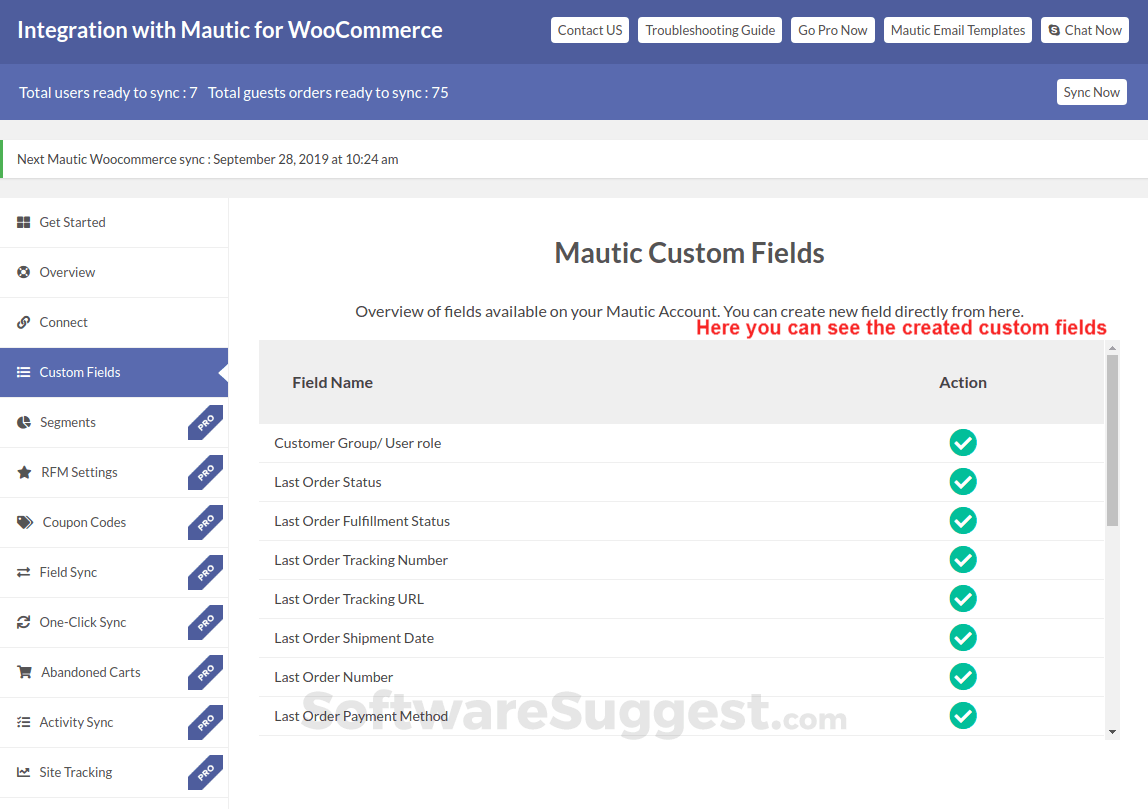Click the PRO badge beside One-Click Sync
This screenshot has height=809, width=1148.
[x=205, y=622]
